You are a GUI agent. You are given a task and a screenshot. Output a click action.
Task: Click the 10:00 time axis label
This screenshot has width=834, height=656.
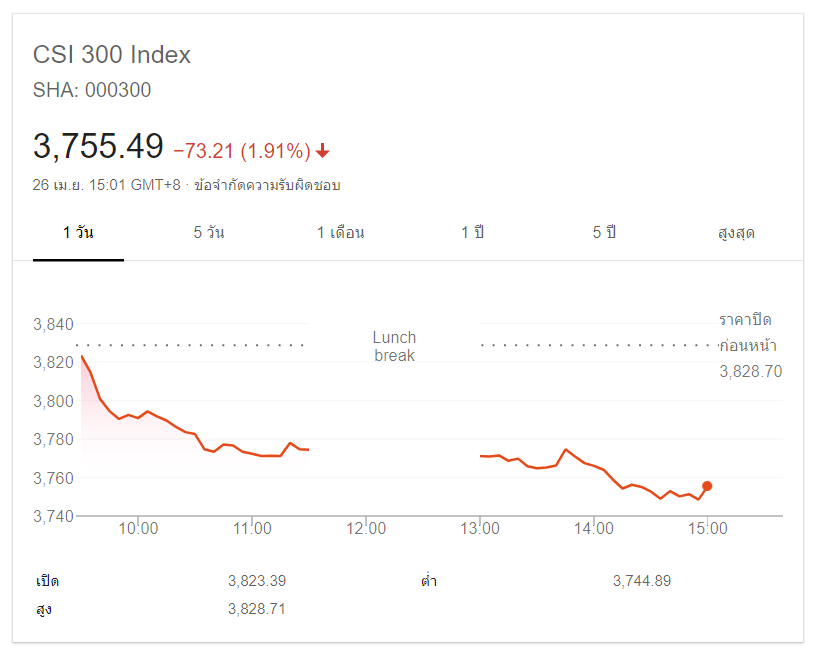pyautogui.click(x=139, y=529)
